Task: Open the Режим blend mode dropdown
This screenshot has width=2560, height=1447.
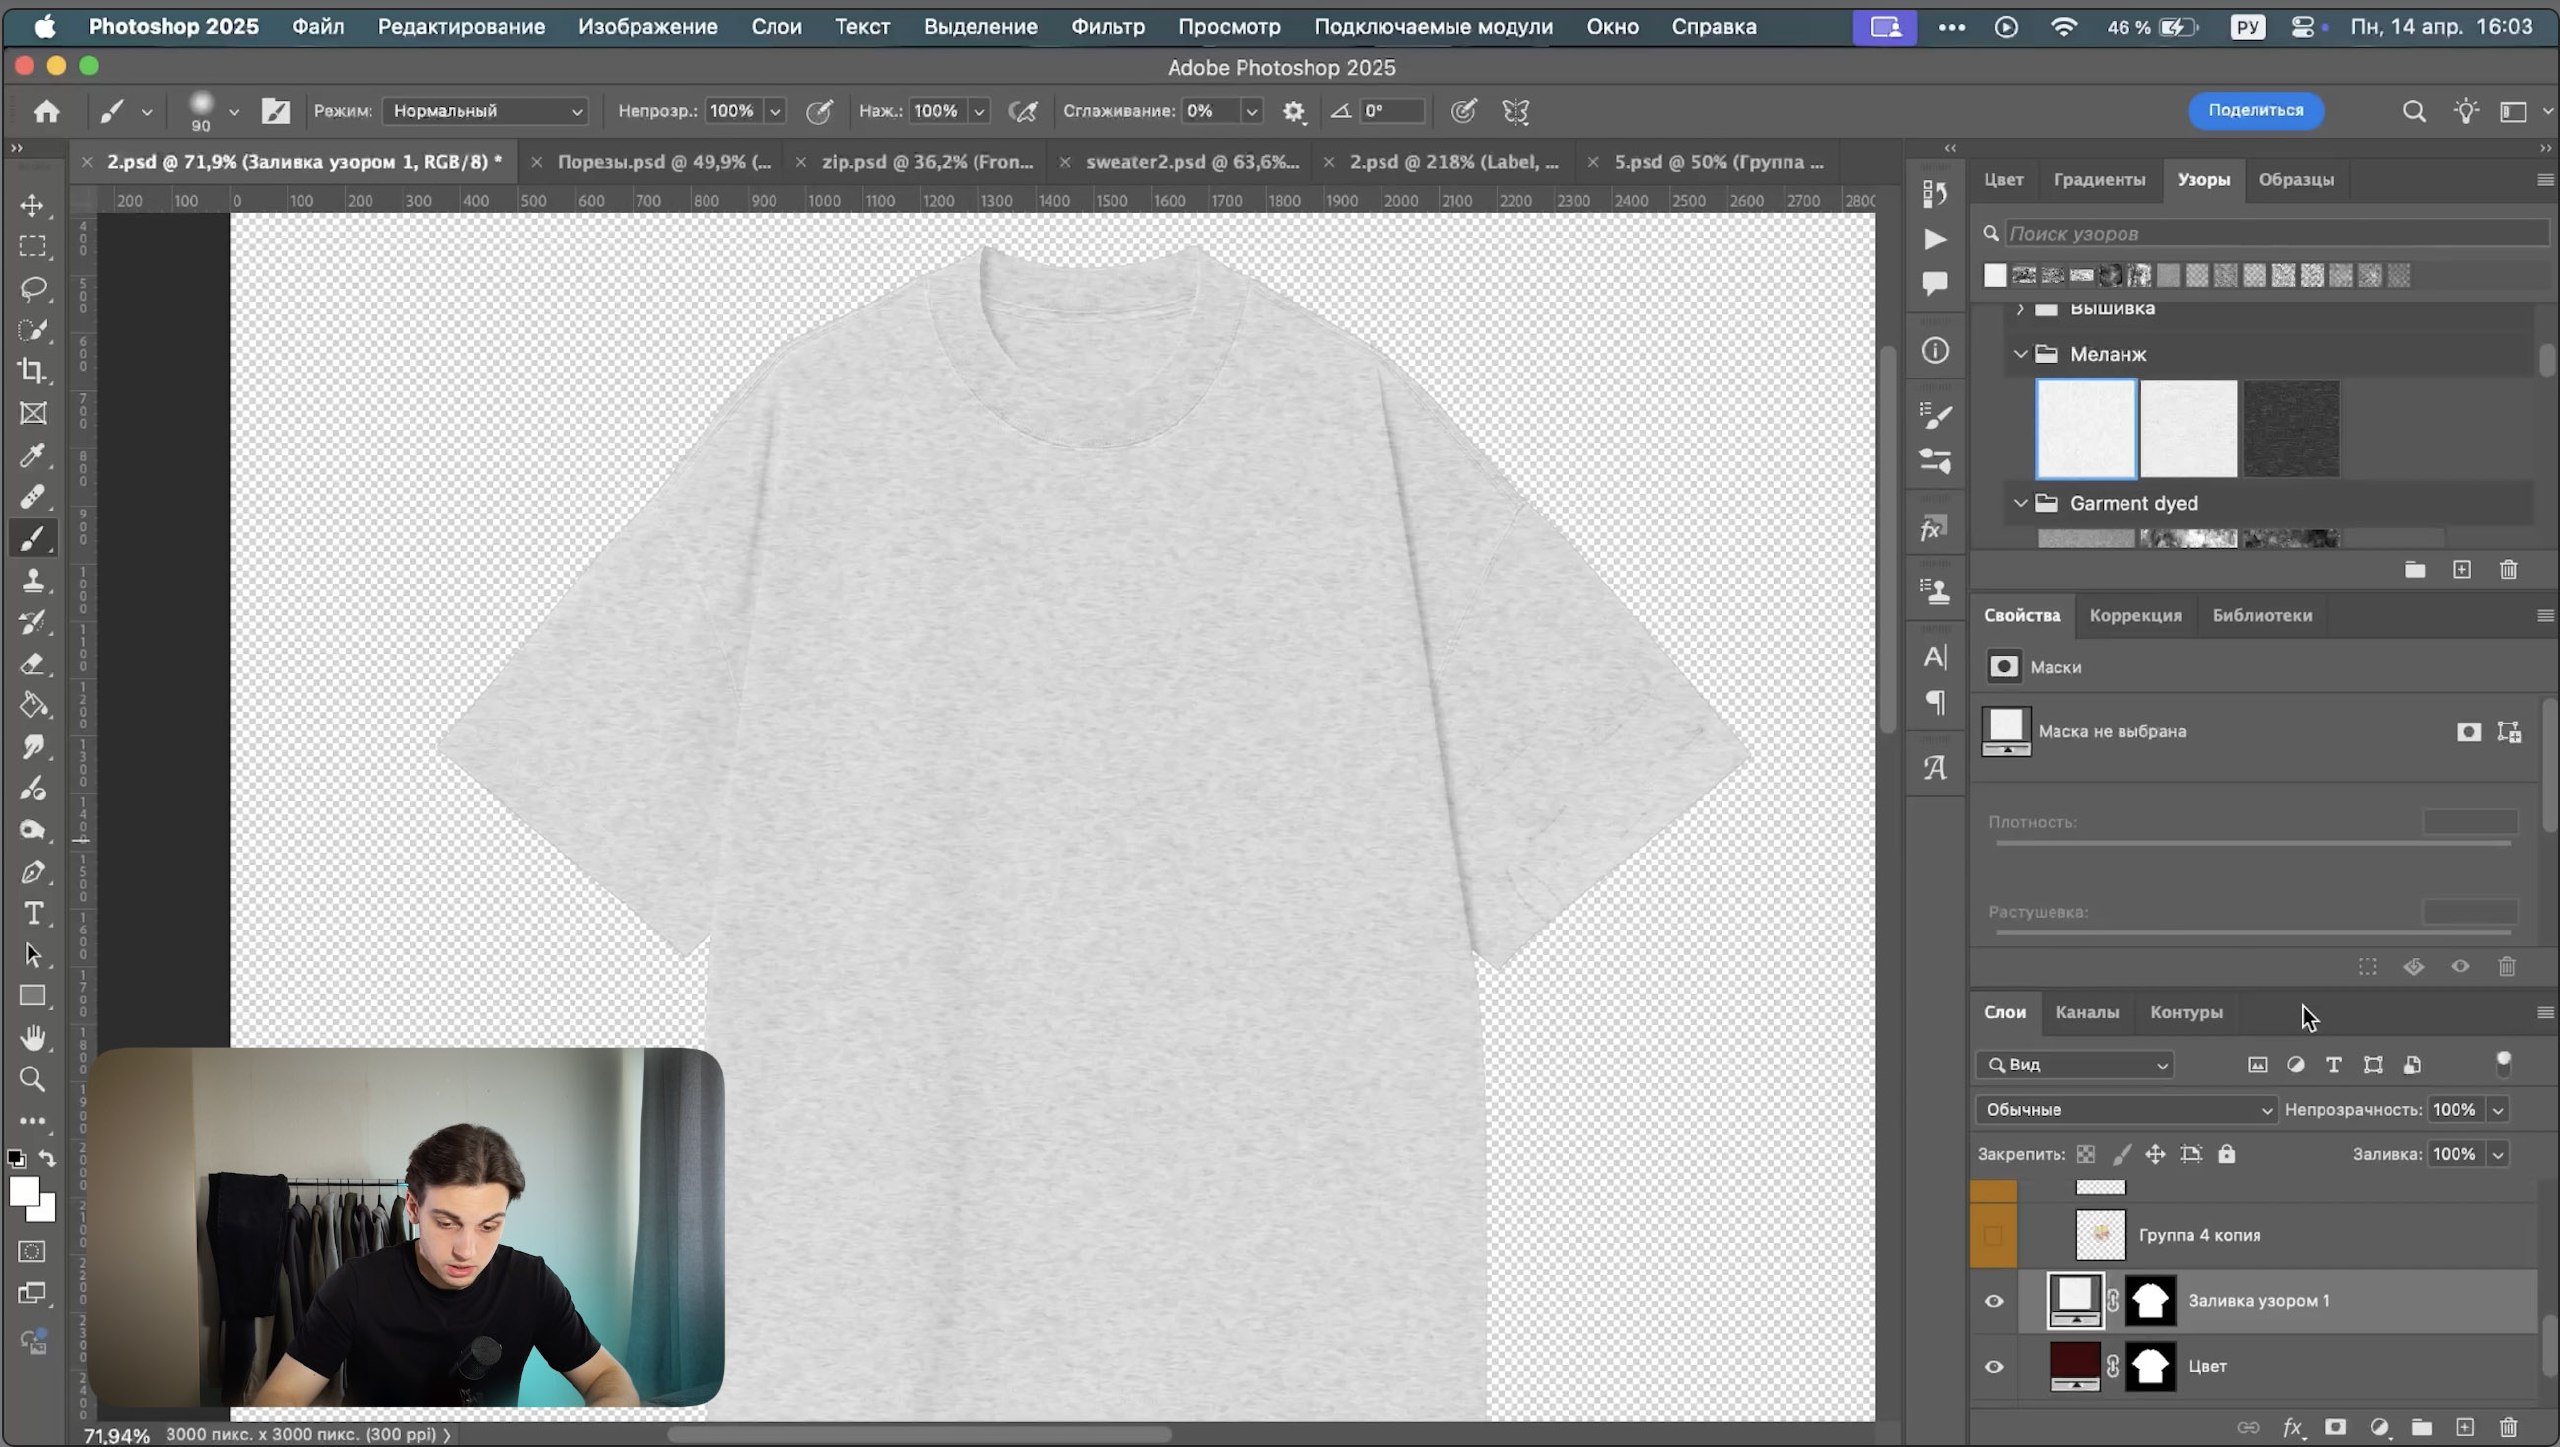Action: tap(485, 111)
